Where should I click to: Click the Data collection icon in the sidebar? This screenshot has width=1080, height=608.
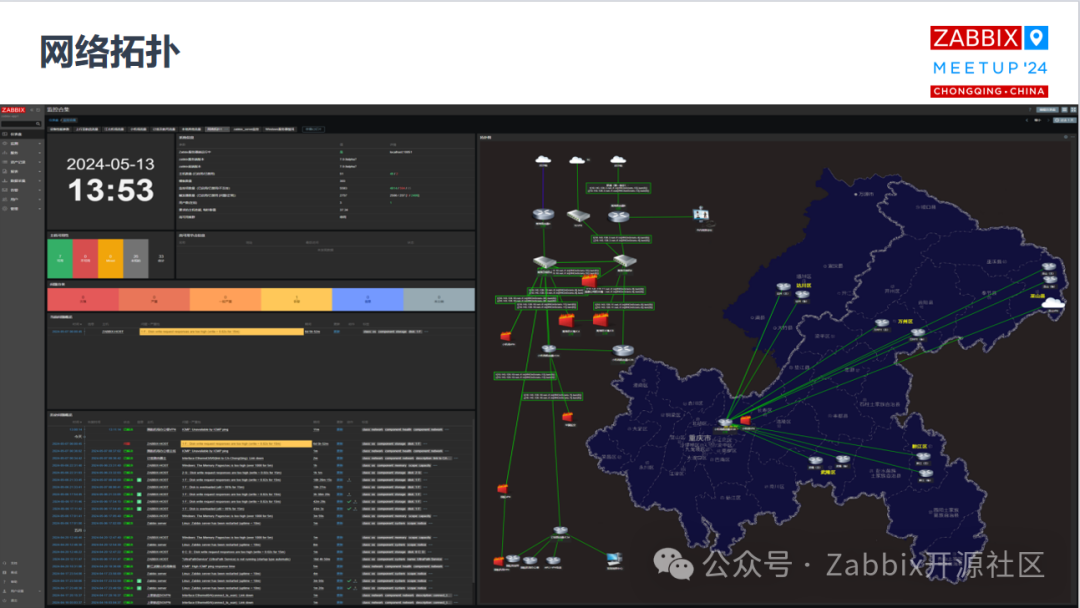pos(5,180)
